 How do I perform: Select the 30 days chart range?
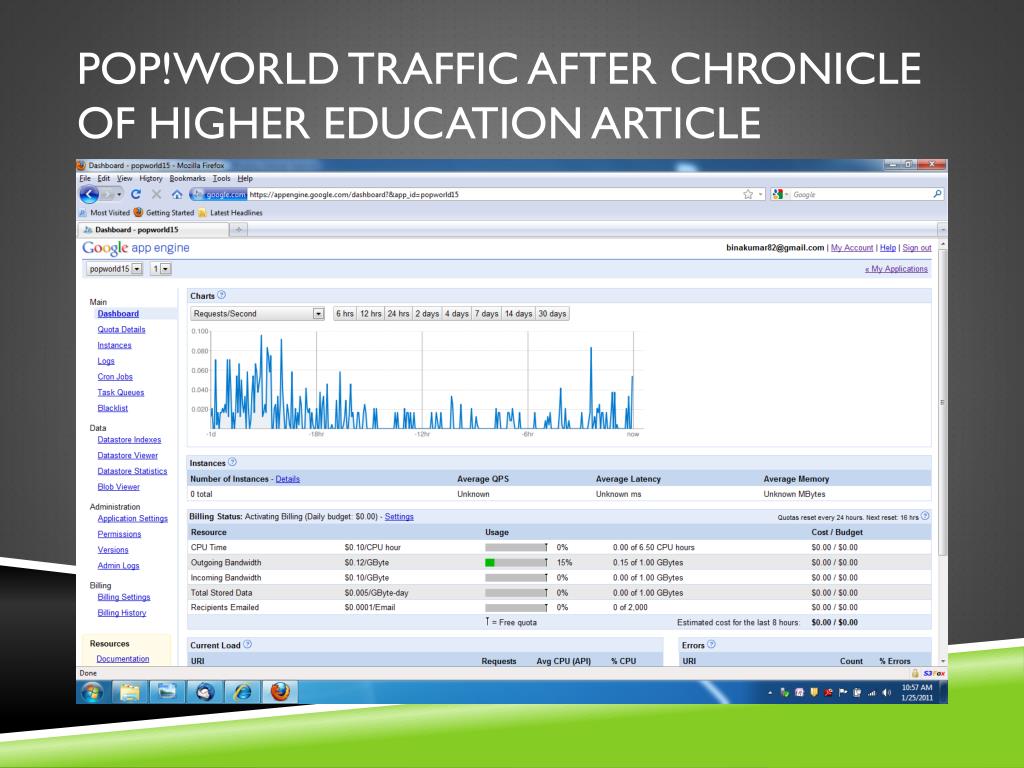coord(552,313)
